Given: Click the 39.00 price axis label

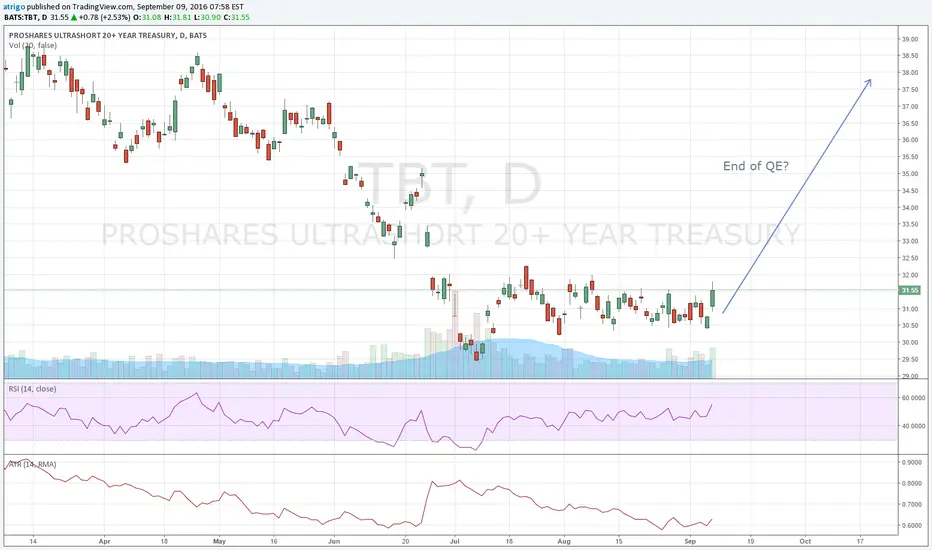Looking at the screenshot, I should pos(910,39).
